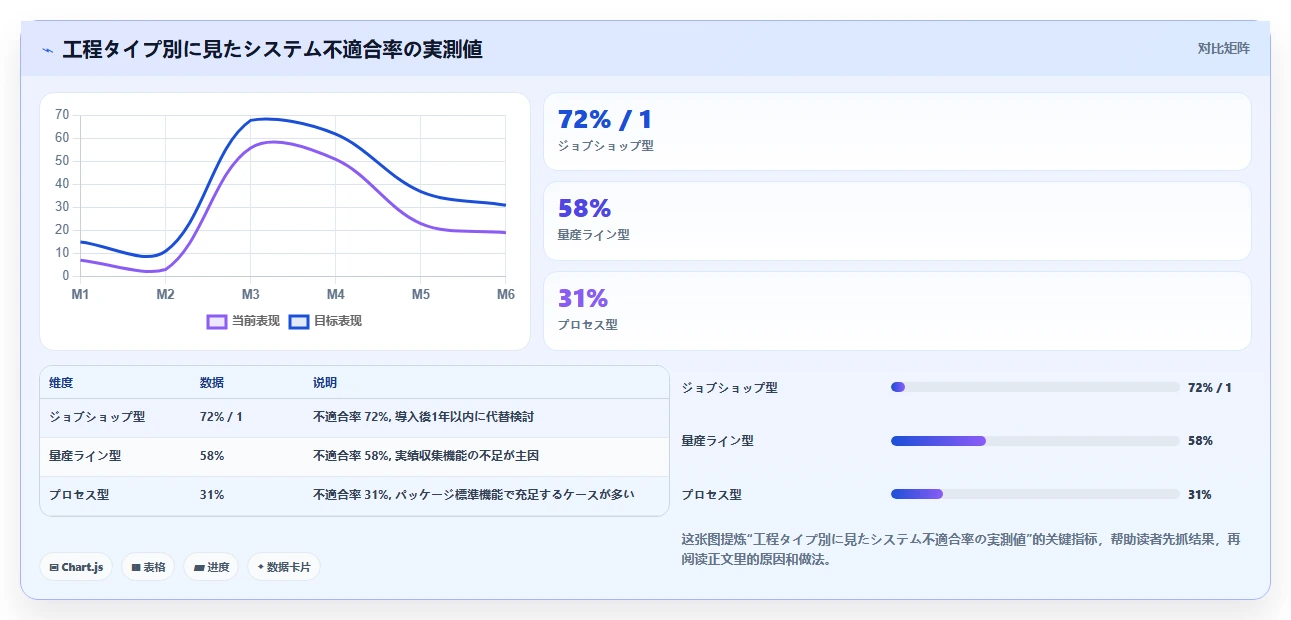Click the 70 tick on the chart y-axis
Viewport: 1291px width, 620px height.
(62, 114)
